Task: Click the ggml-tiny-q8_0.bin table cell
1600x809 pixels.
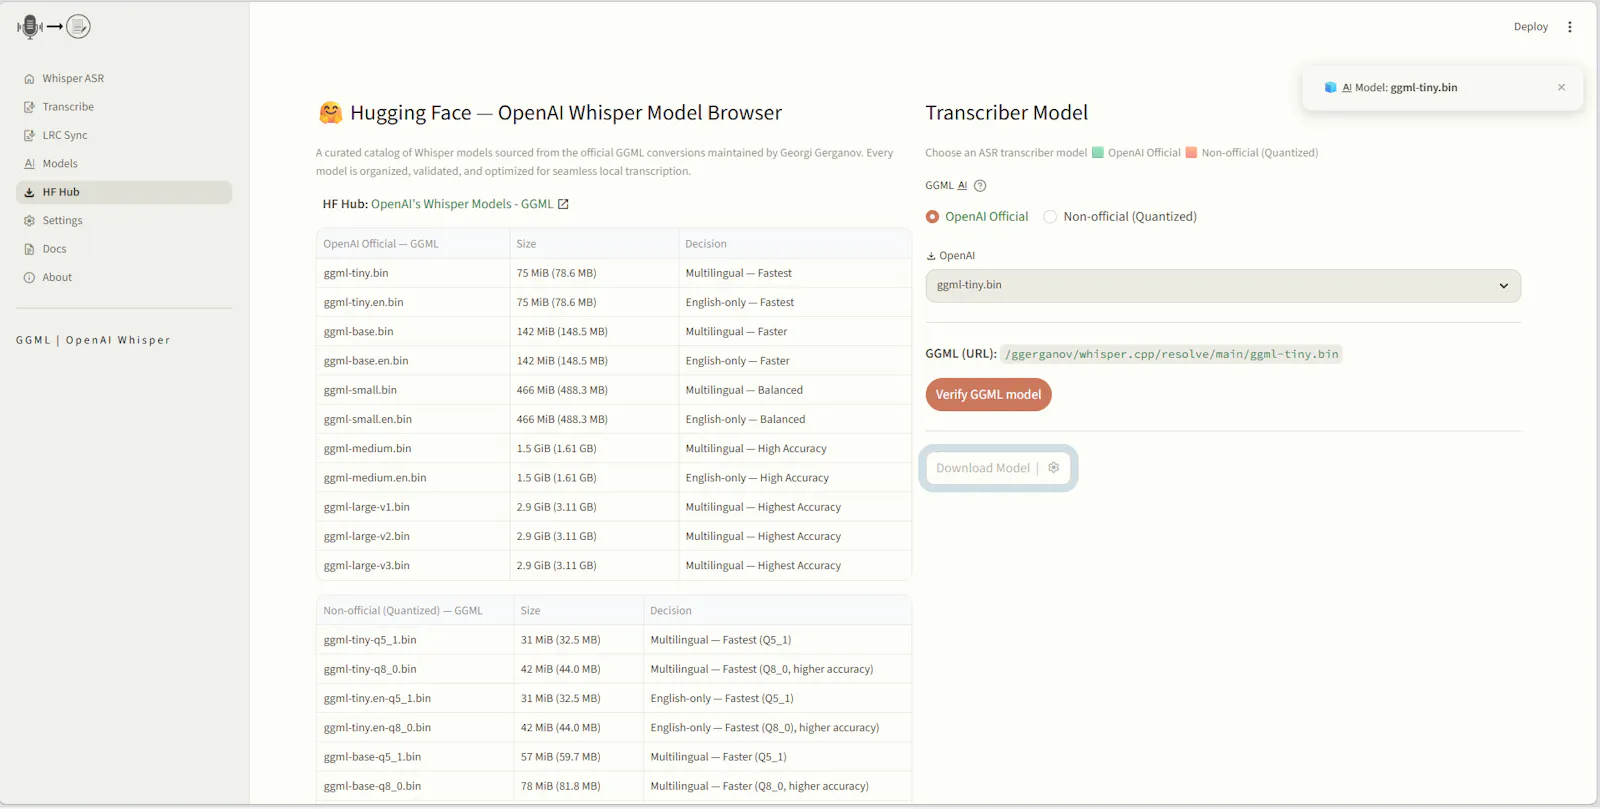Action: coord(414,669)
